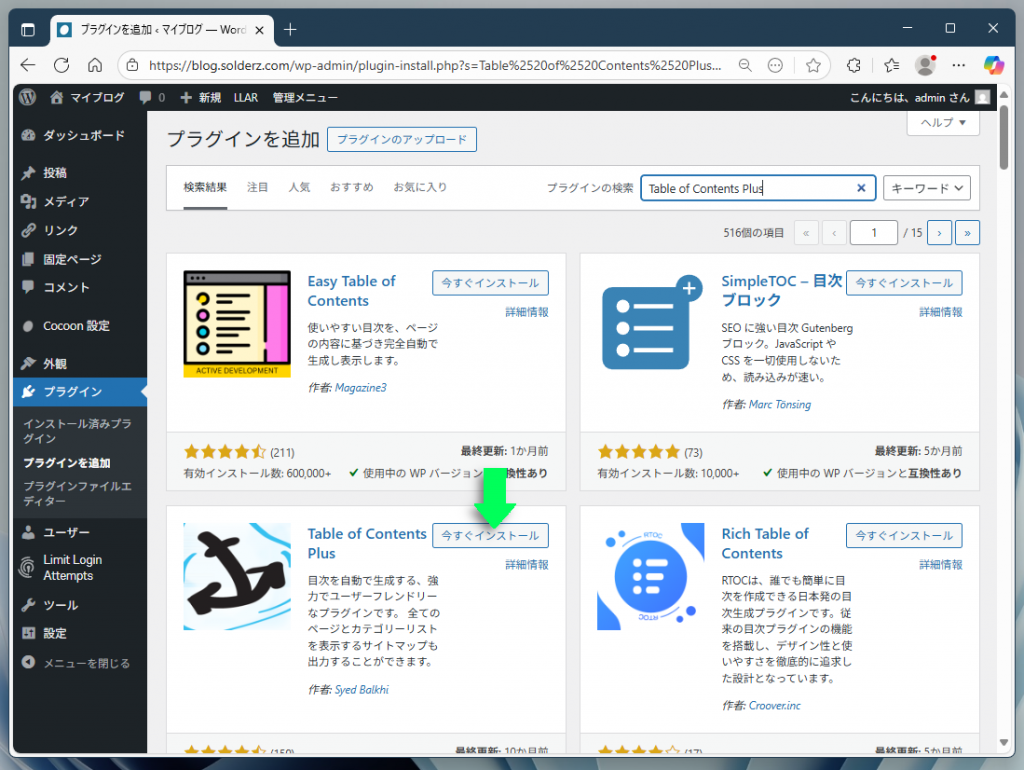Open the 設定 sliders icon

click(29, 632)
